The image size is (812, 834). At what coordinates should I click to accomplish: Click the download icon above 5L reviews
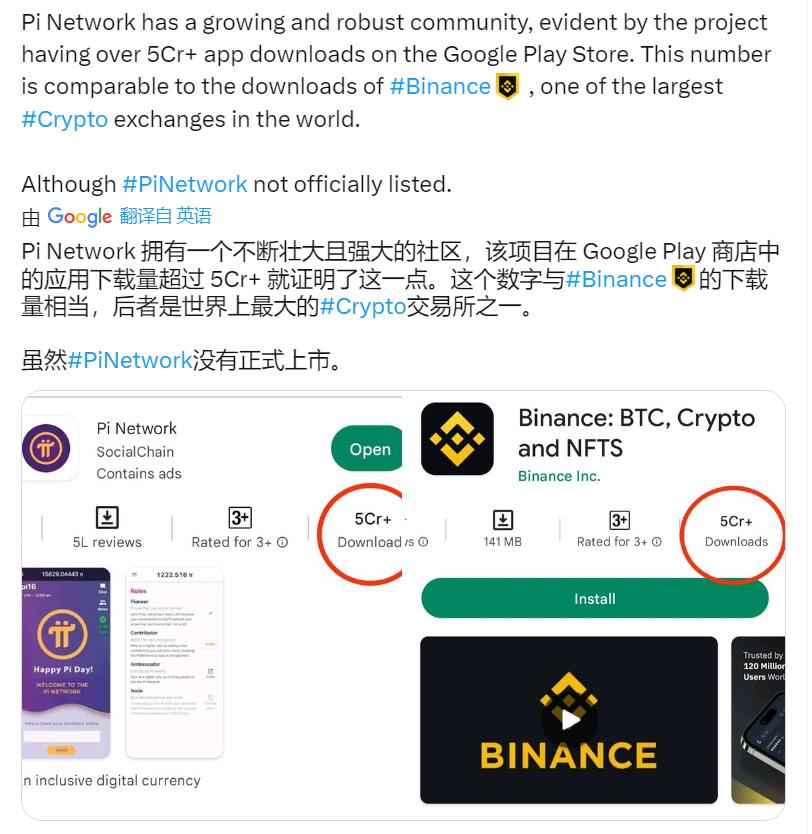pos(107,517)
